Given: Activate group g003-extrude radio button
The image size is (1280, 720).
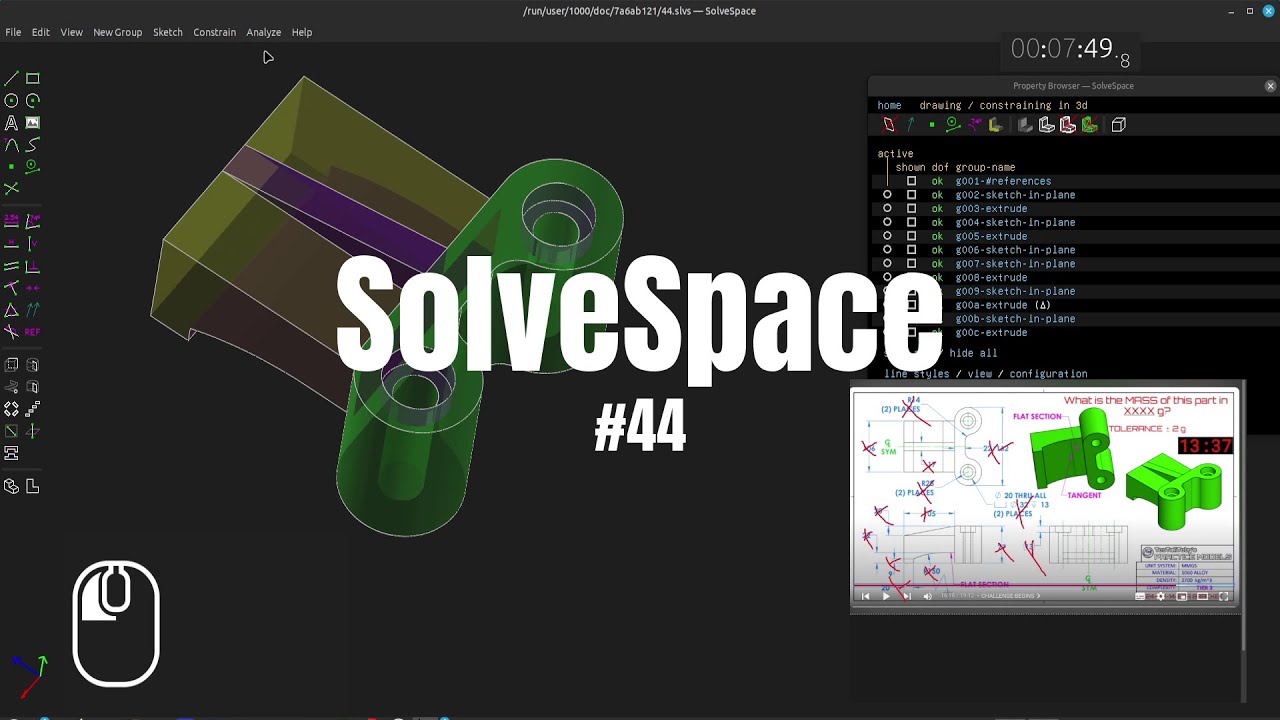Looking at the screenshot, I should click(887, 209).
